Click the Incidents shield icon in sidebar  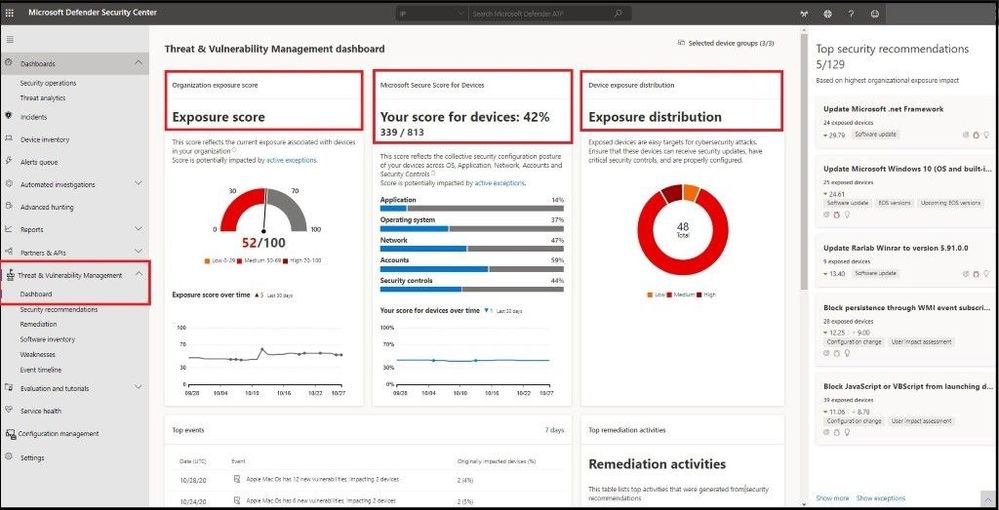[9, 116]
